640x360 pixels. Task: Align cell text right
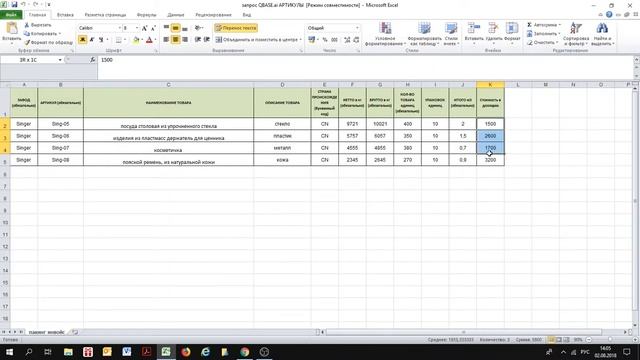coord(185,40)
